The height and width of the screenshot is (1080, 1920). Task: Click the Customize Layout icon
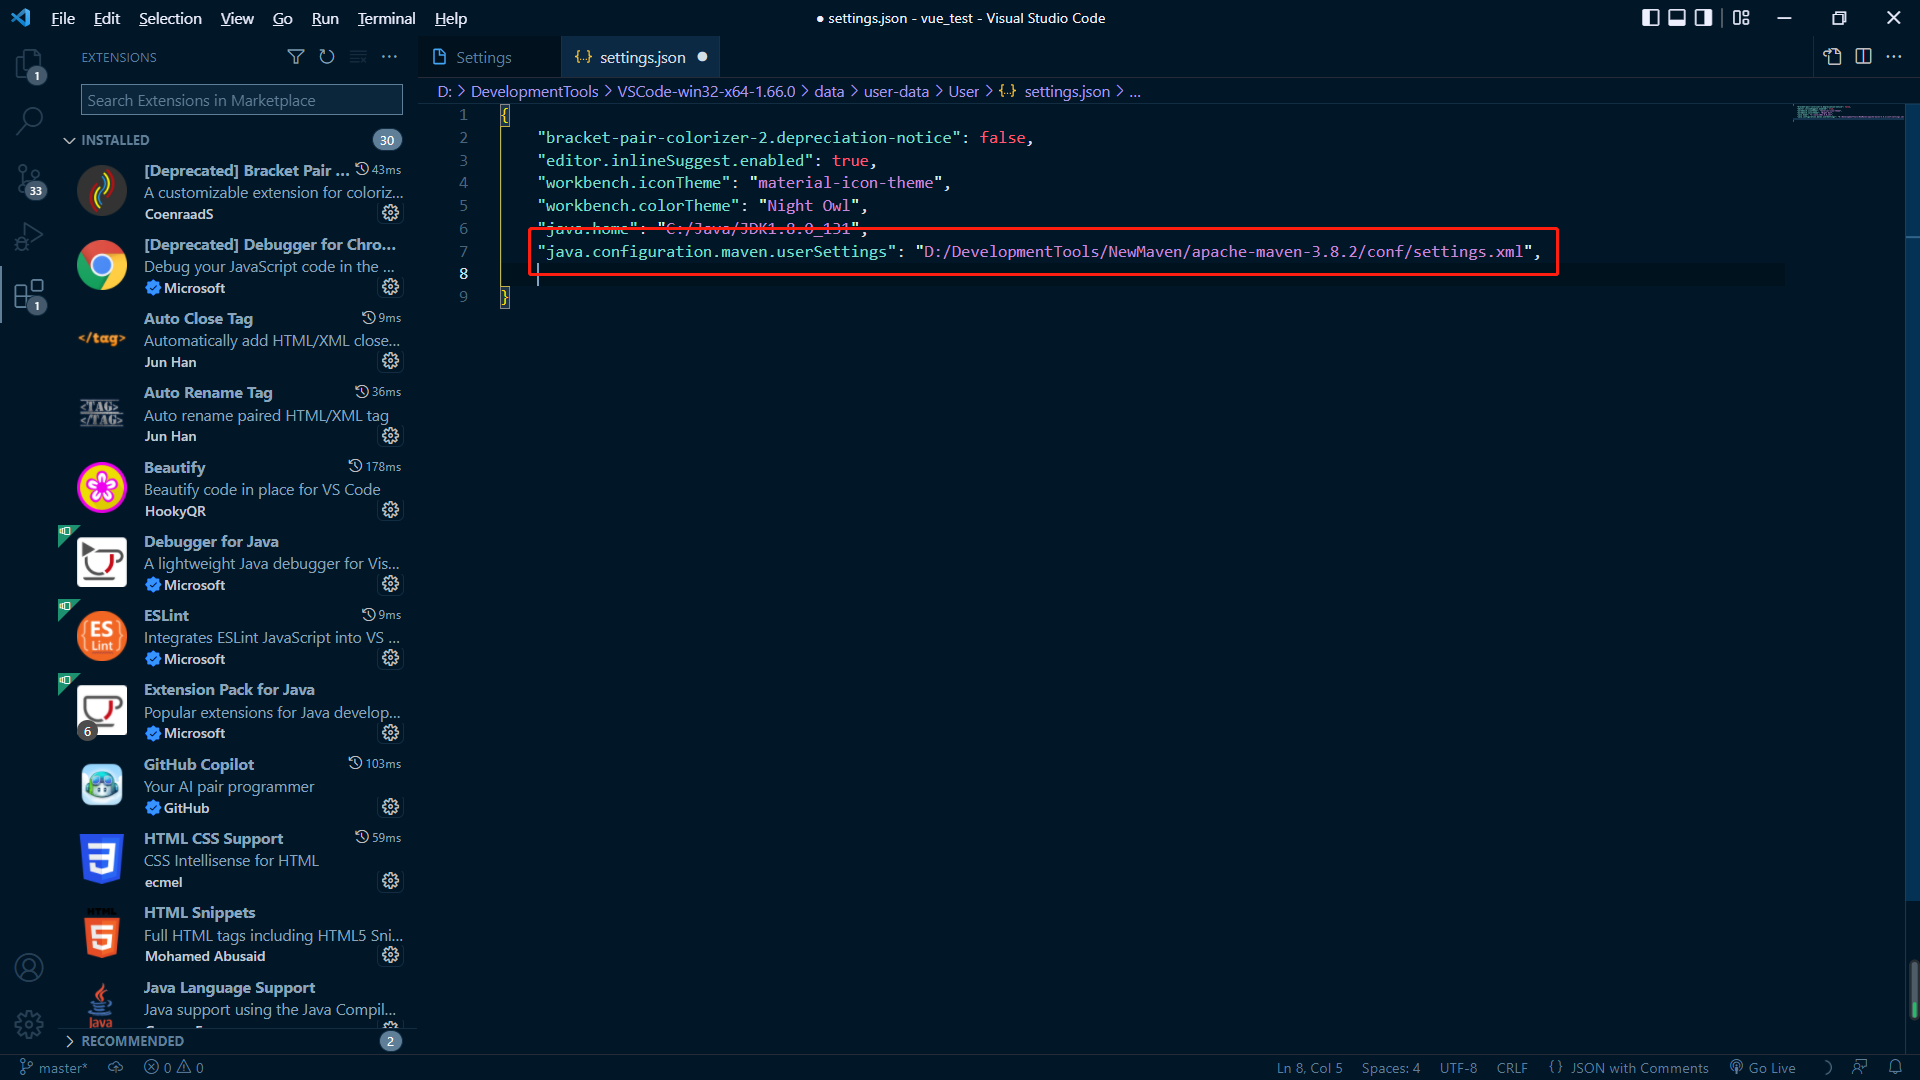coord(1741,18)
